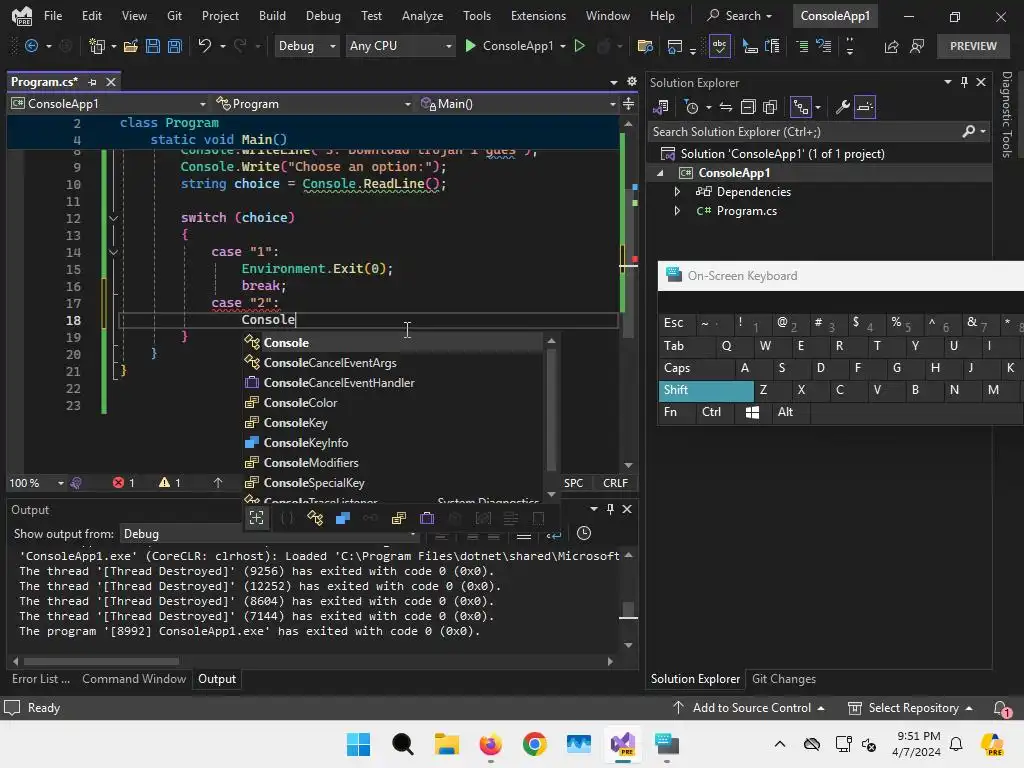Open the ConsoleApp1 startup project dropdown arrow

point(563,46)
